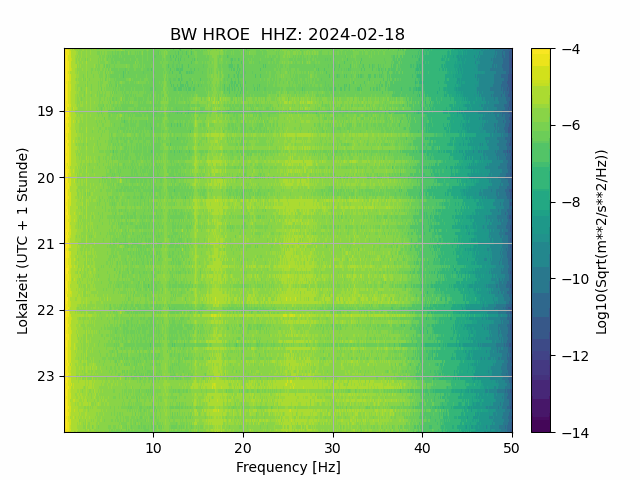Click the -8 tick on the colorbar
Viewport: 640px width, 480px height.
click(570, 202)
